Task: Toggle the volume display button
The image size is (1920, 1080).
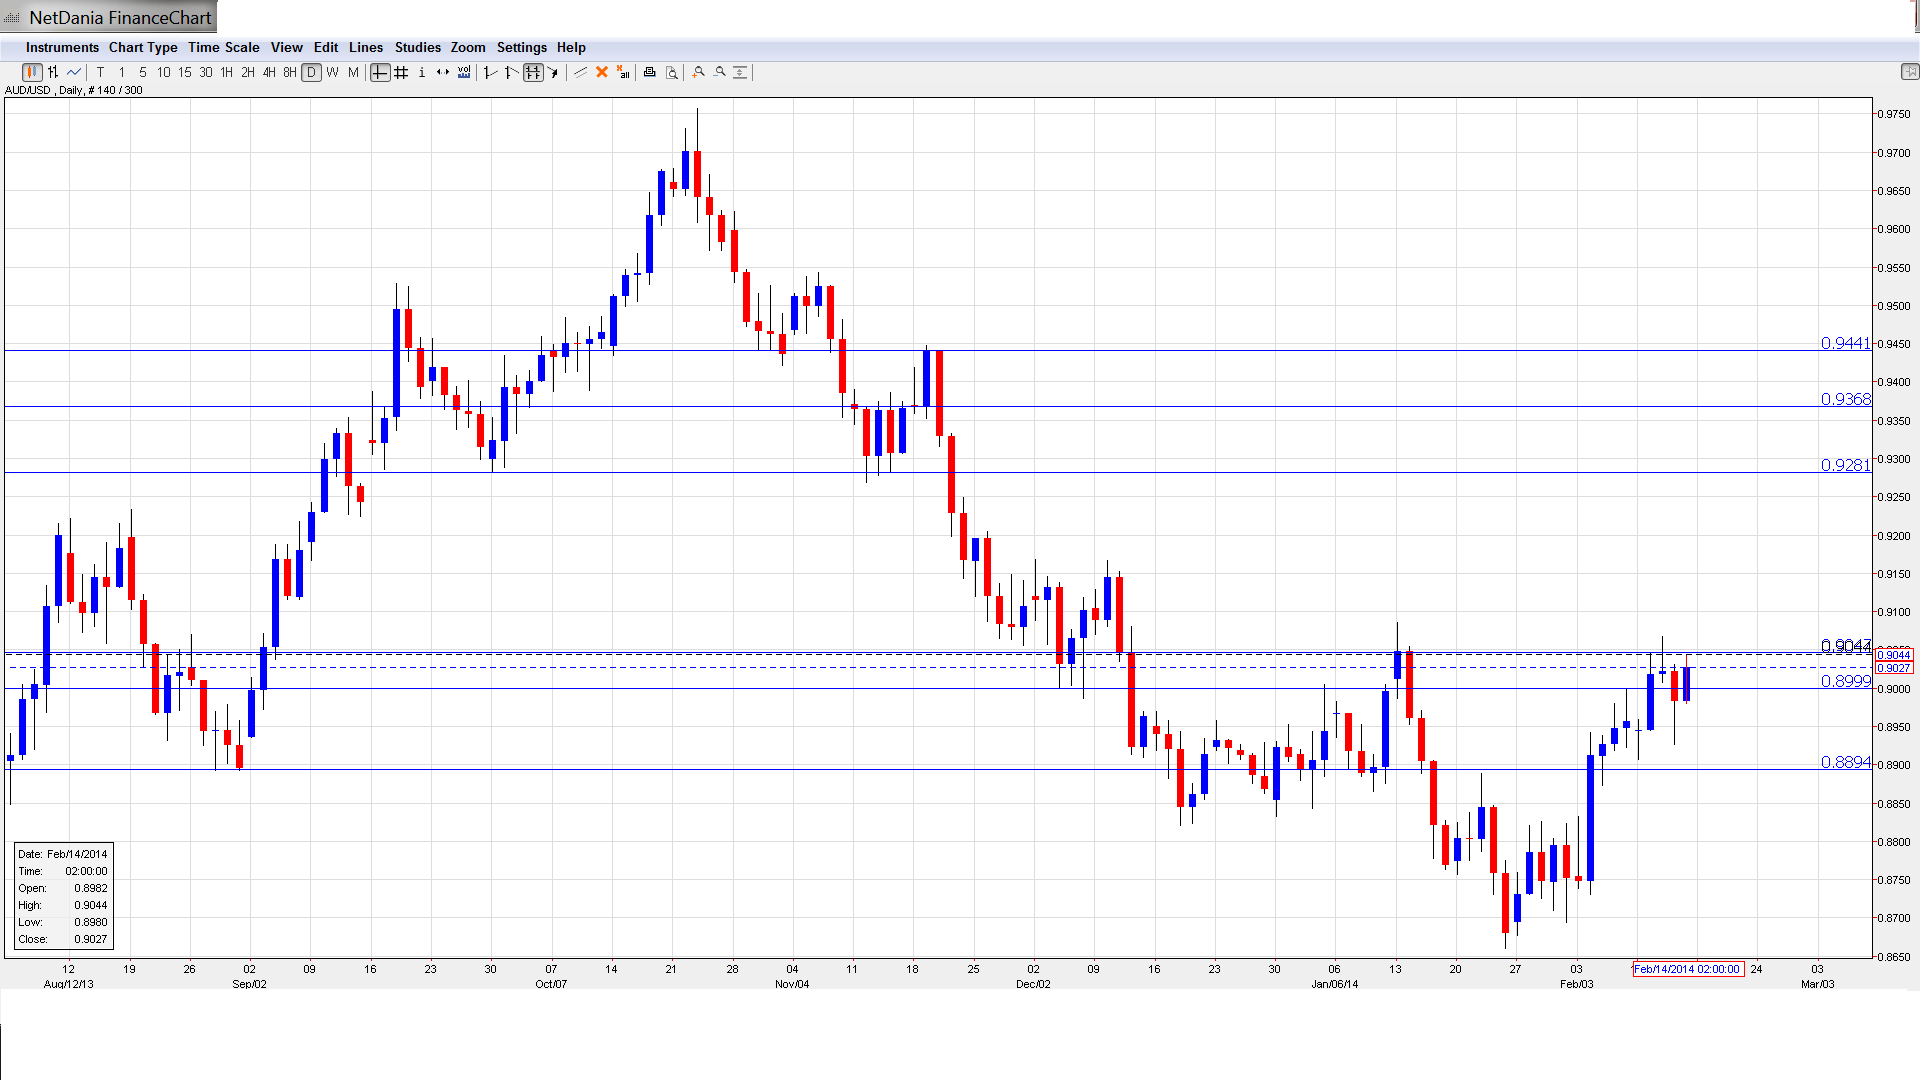Action: pos(464,72)
